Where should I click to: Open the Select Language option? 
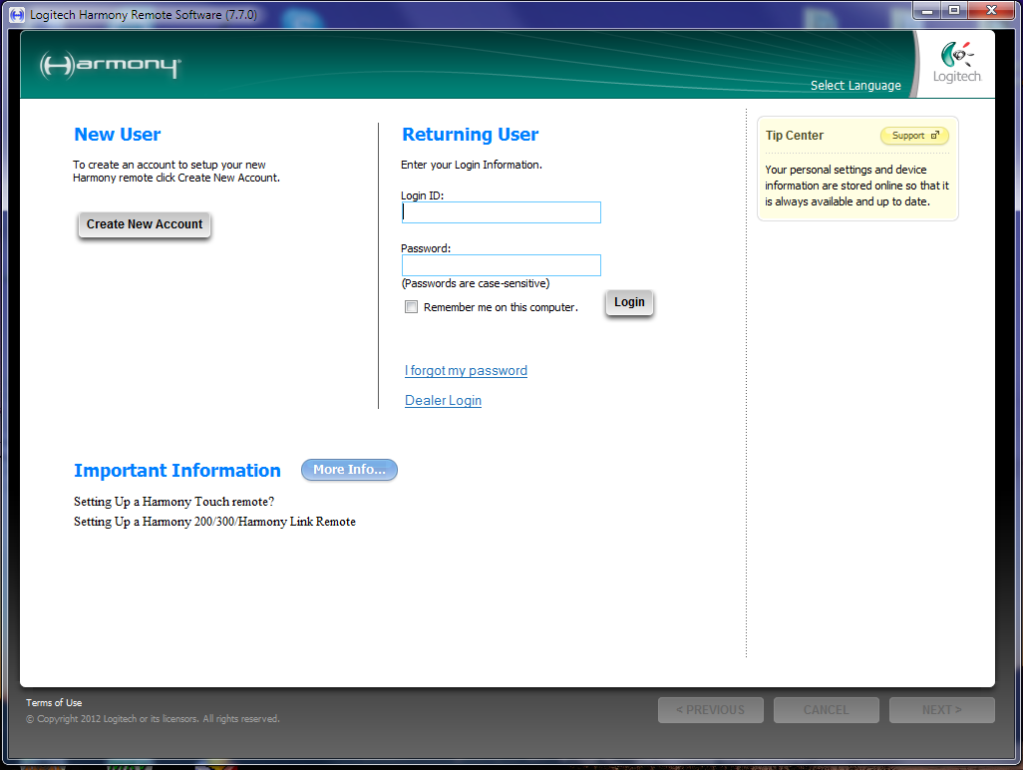855,85
